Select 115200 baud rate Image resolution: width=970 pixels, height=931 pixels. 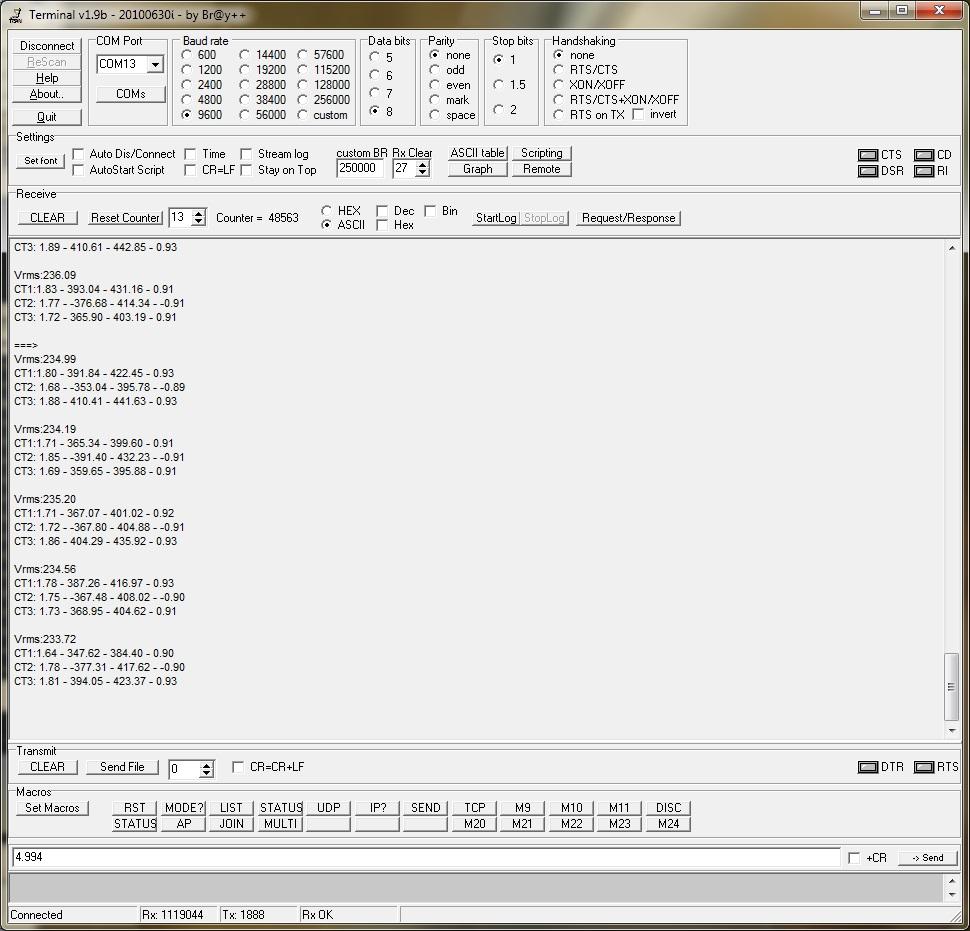pos(303,70)
